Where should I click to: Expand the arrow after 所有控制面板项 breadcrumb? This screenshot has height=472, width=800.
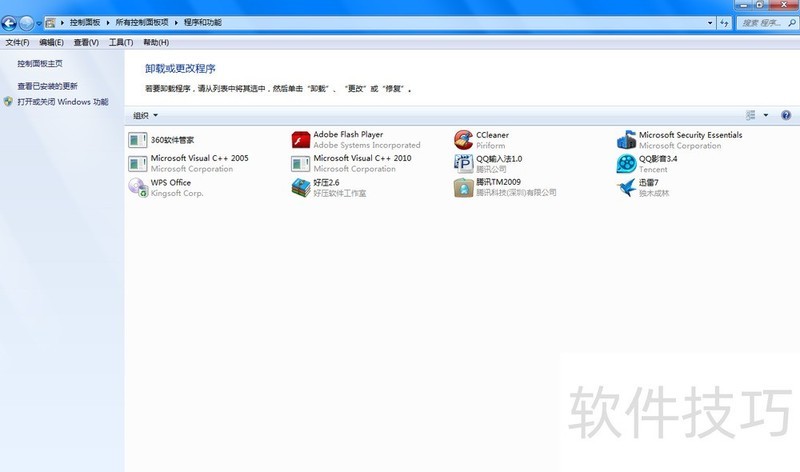(x=176, y=22)
